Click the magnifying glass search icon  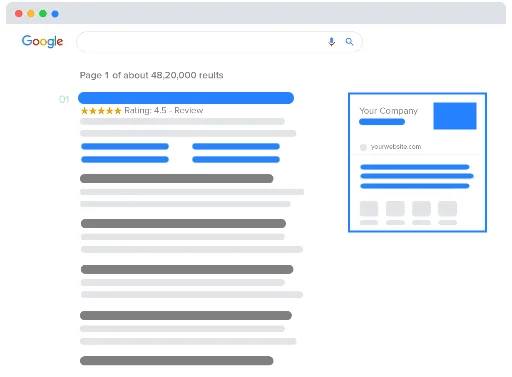point(349,42)
